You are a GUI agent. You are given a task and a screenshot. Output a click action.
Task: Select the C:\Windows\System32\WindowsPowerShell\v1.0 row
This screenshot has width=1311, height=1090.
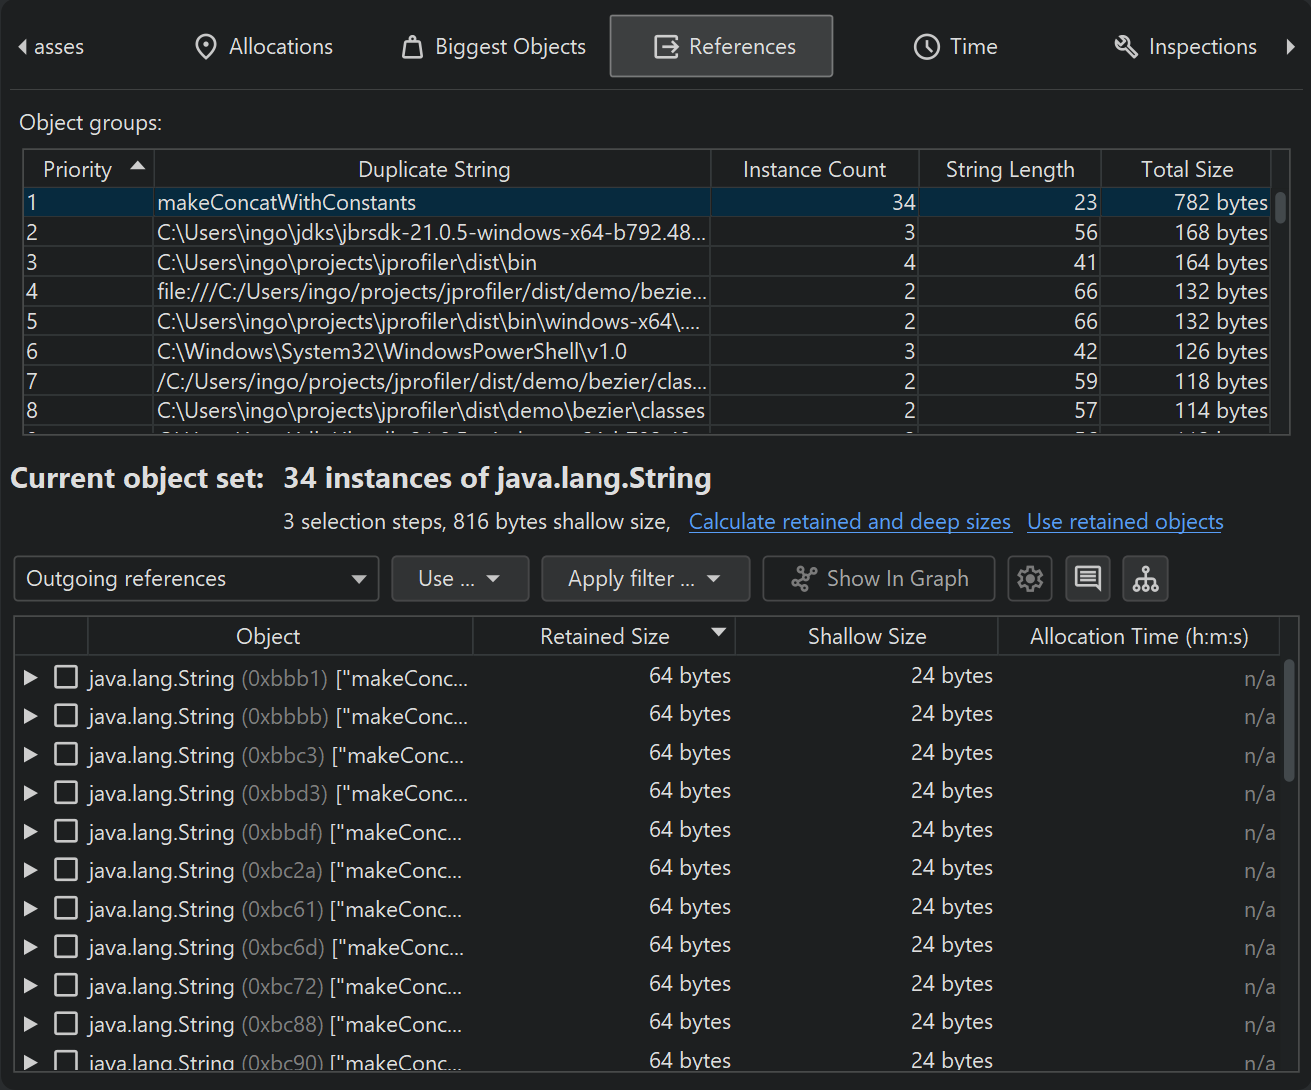[392, 352]
